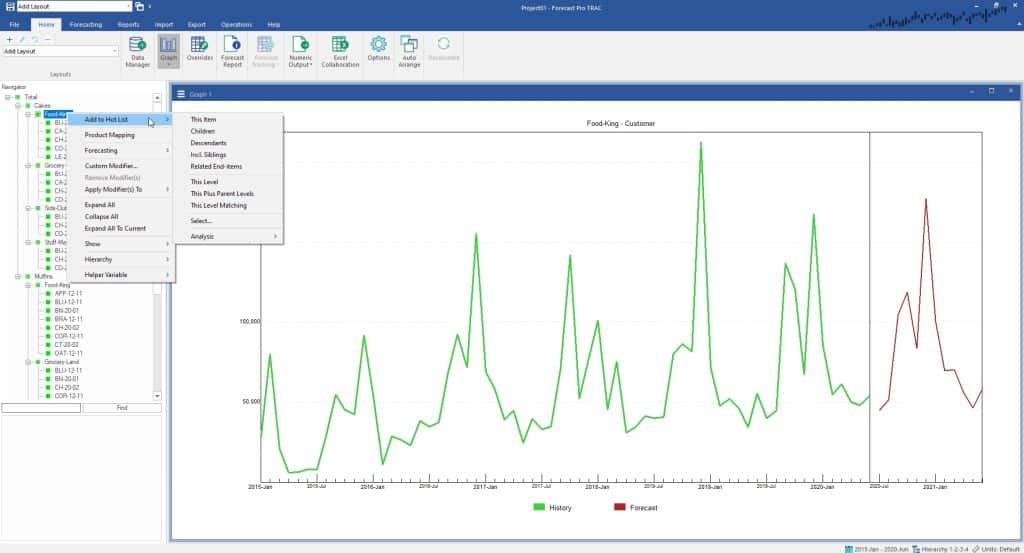Click the add layout plus icon
Viewport: 1024px width, 553px height.
(x=9, y=39)
